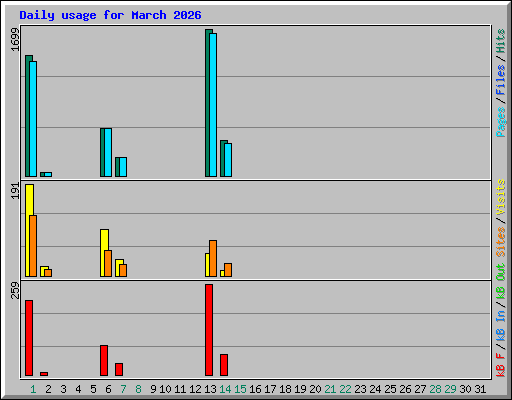This screenshot has height=400, width=512.
Task: Click the 1699 hits axis value
Action: (15, 40)
